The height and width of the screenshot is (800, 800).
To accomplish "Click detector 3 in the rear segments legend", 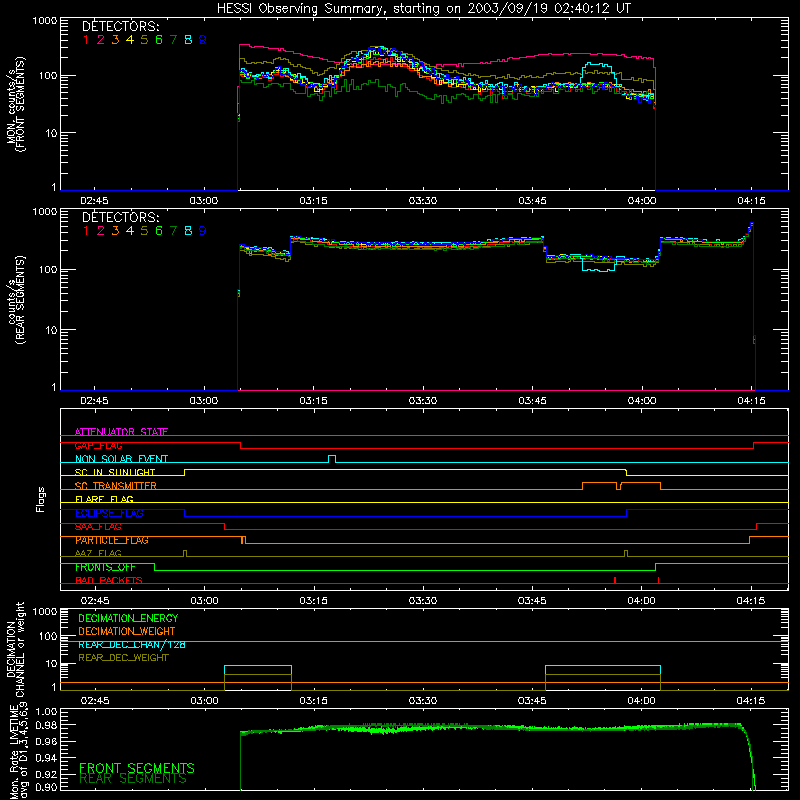I will [x=115, y=231].
